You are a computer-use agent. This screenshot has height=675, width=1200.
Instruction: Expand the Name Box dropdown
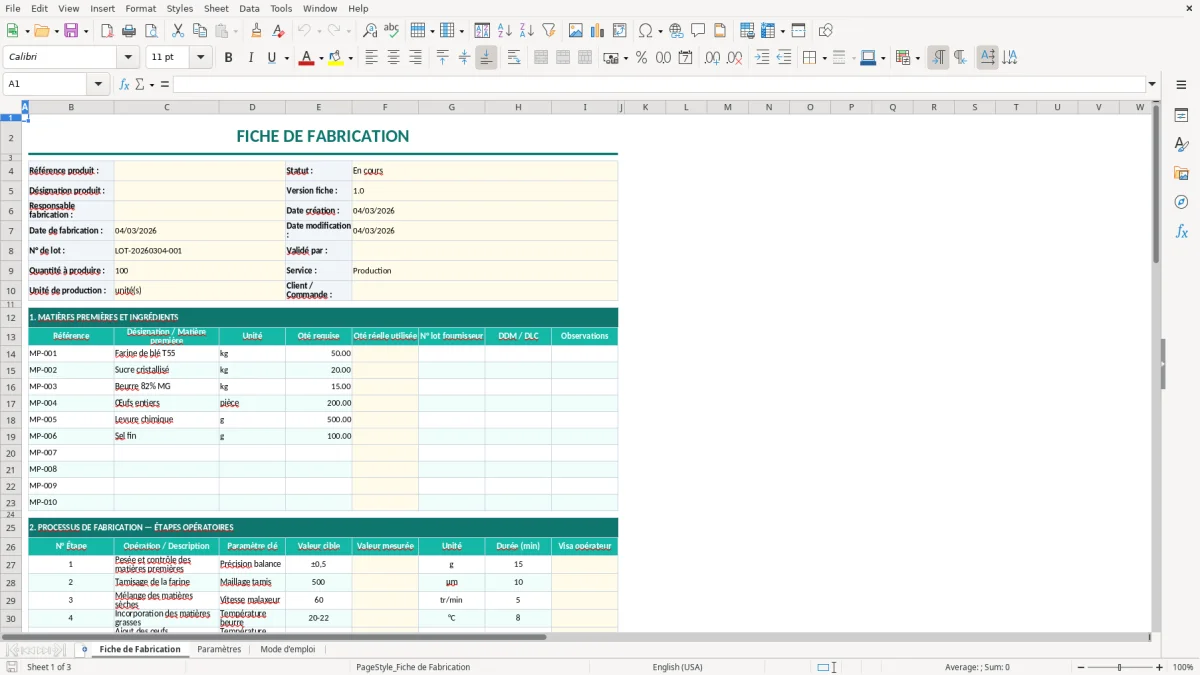[x=98, y=84]
